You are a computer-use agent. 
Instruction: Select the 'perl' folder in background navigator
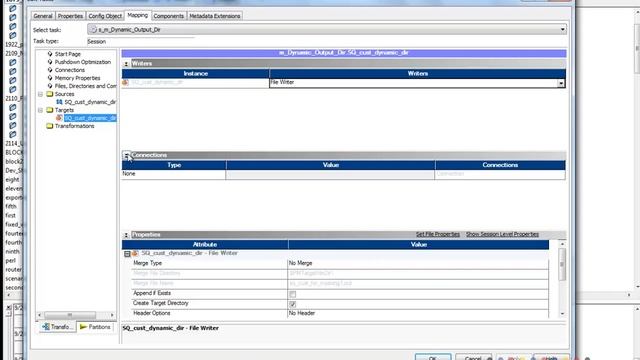point(11,260)
